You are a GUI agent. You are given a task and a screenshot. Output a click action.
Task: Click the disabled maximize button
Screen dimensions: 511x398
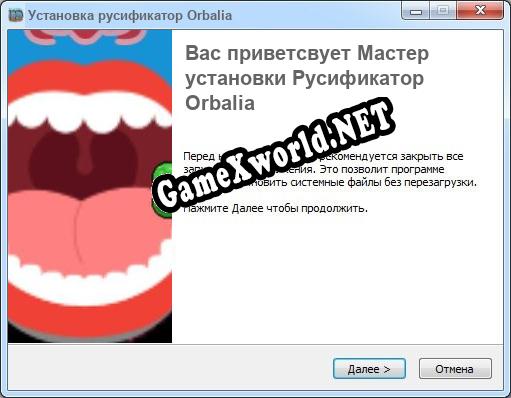(x=443, y=12)
